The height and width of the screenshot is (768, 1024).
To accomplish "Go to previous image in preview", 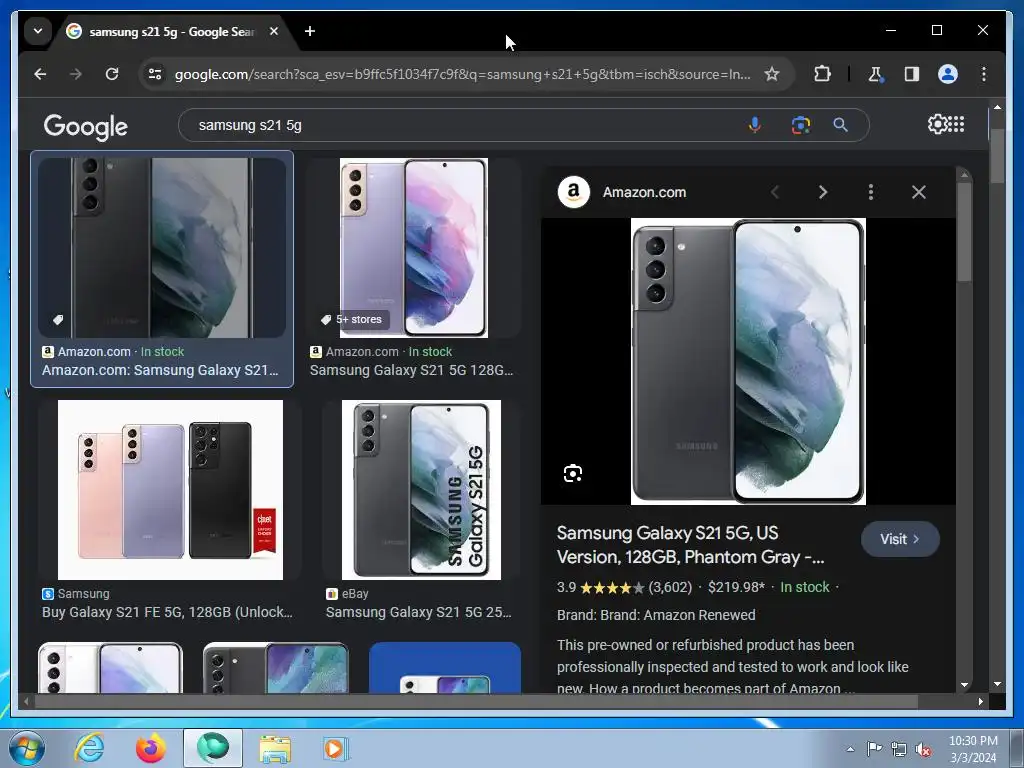I will (x=775, y=192).
